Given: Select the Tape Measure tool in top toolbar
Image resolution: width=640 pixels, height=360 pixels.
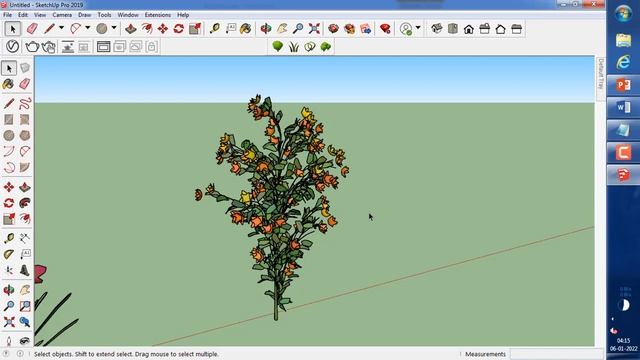Looking at the screenshot, I should pyautogui.click(x=215, y=29).
